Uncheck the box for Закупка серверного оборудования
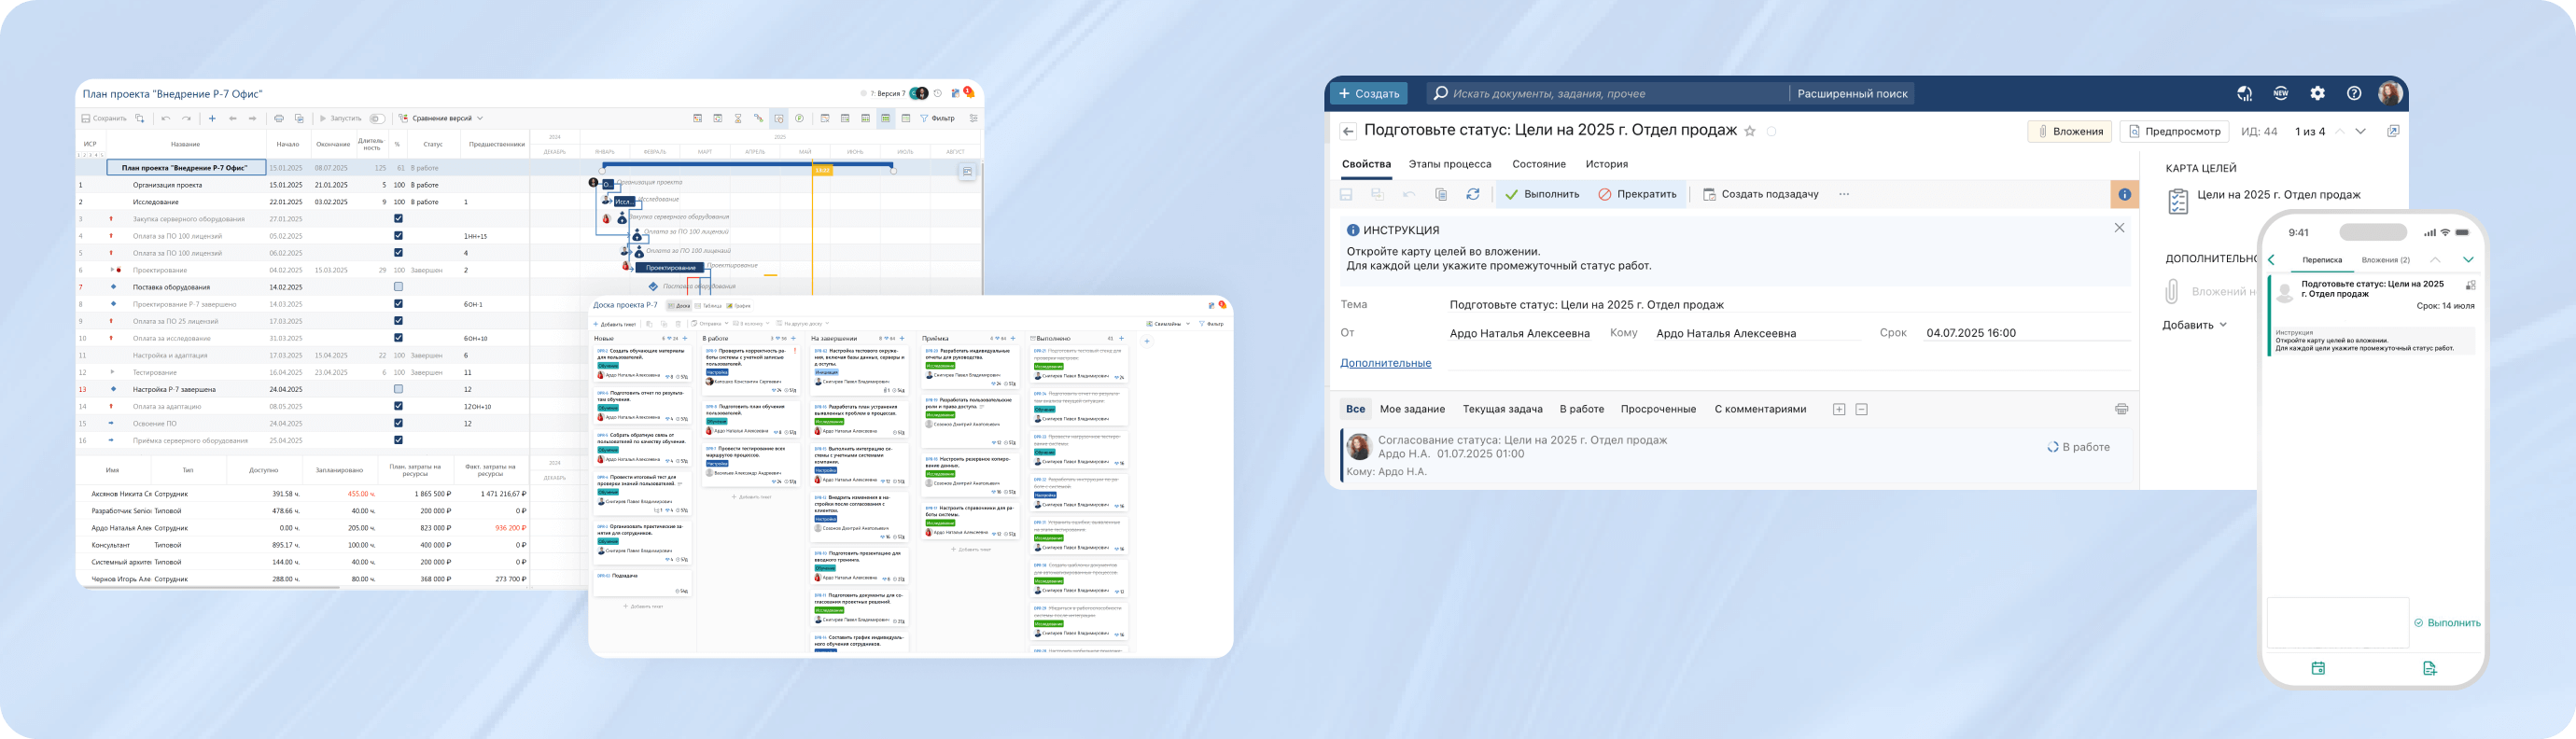Image resolution: width=2576 pixels, height=739 pixels. 398,219
